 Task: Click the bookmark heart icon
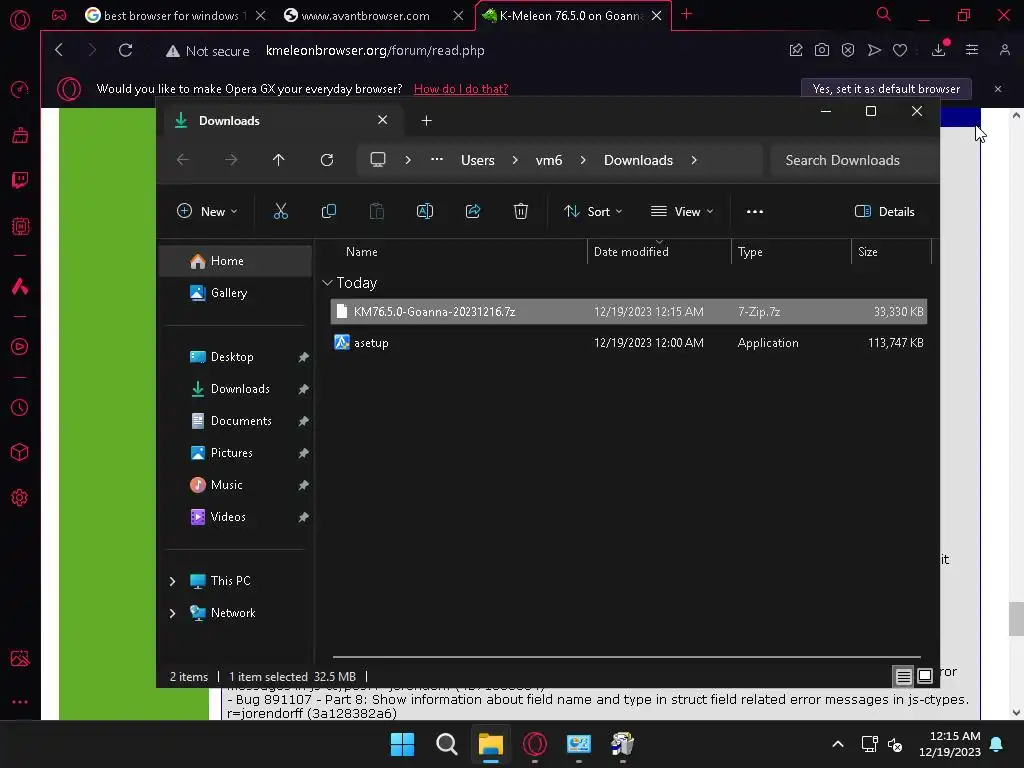[x=900, y=50]
